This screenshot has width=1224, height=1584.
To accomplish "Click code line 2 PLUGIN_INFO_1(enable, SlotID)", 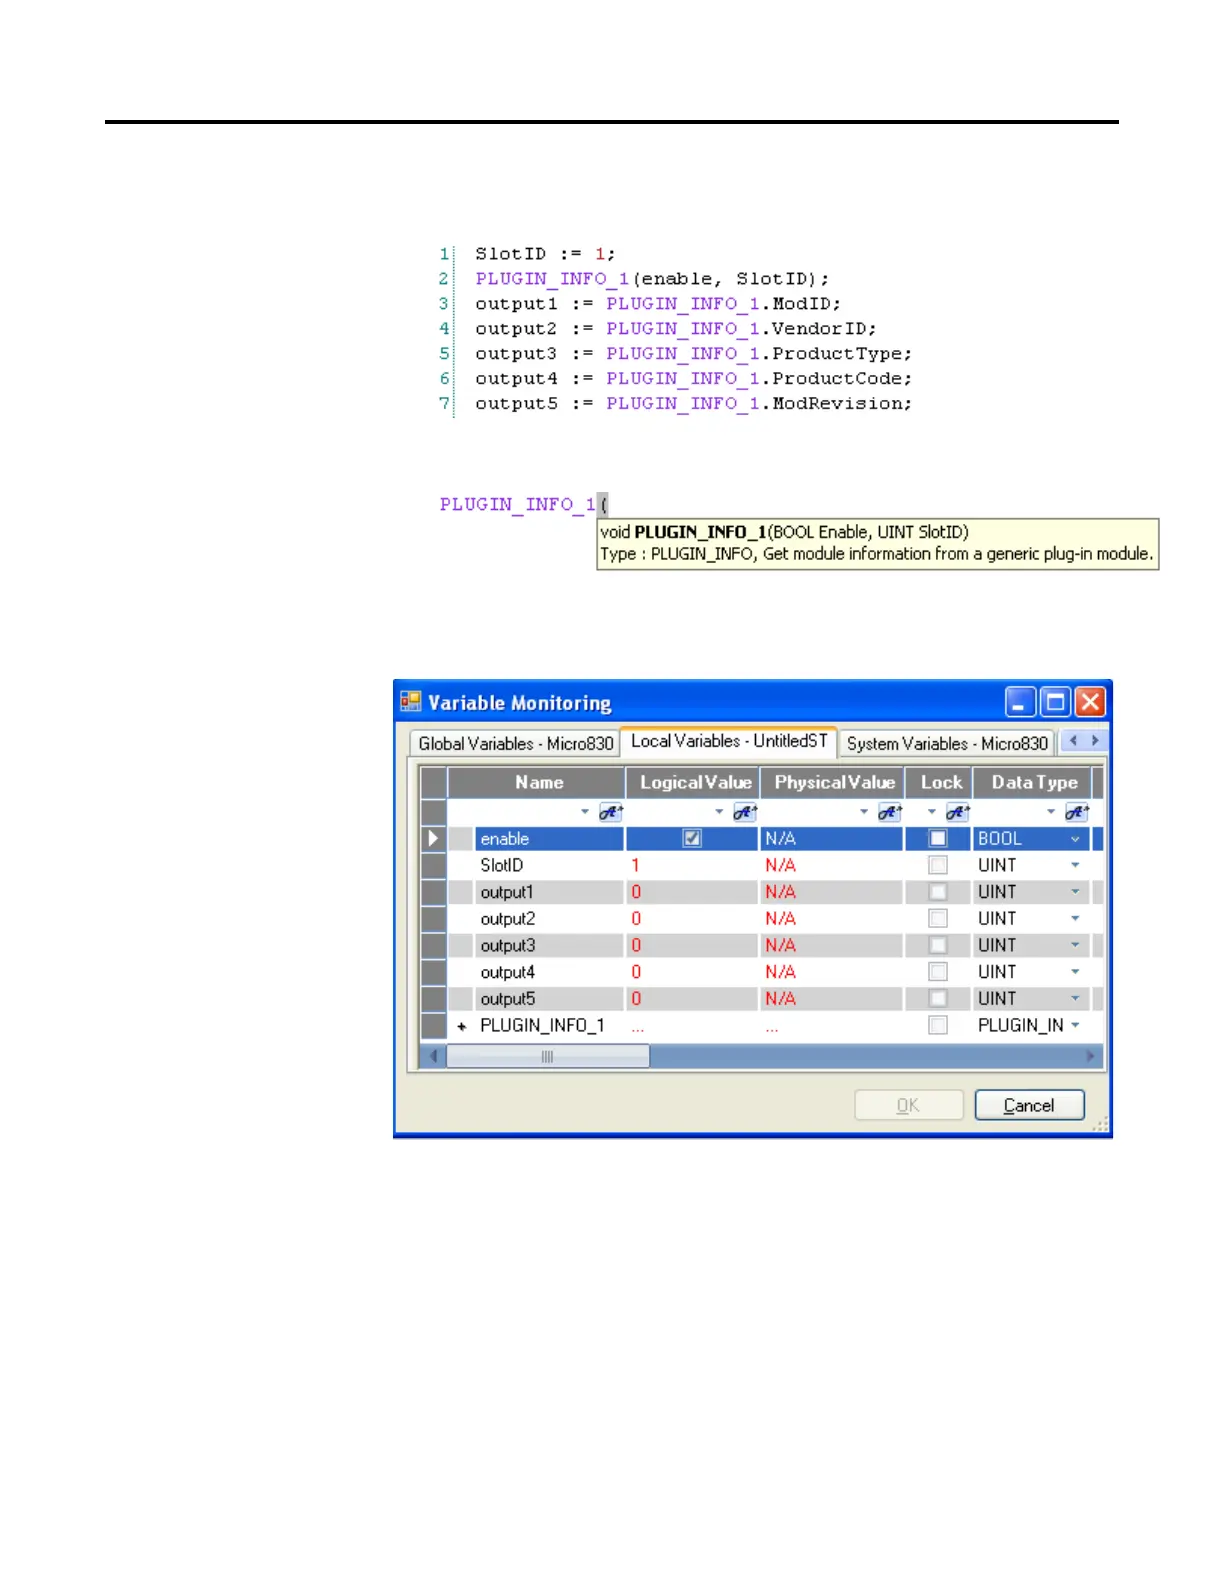I will 652,279.
